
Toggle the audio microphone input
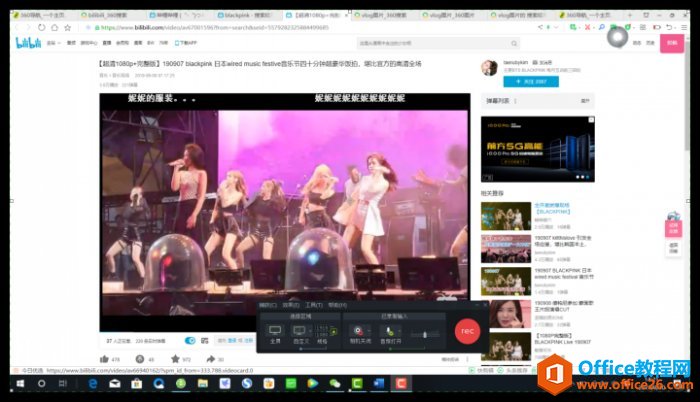coord(390,330)
